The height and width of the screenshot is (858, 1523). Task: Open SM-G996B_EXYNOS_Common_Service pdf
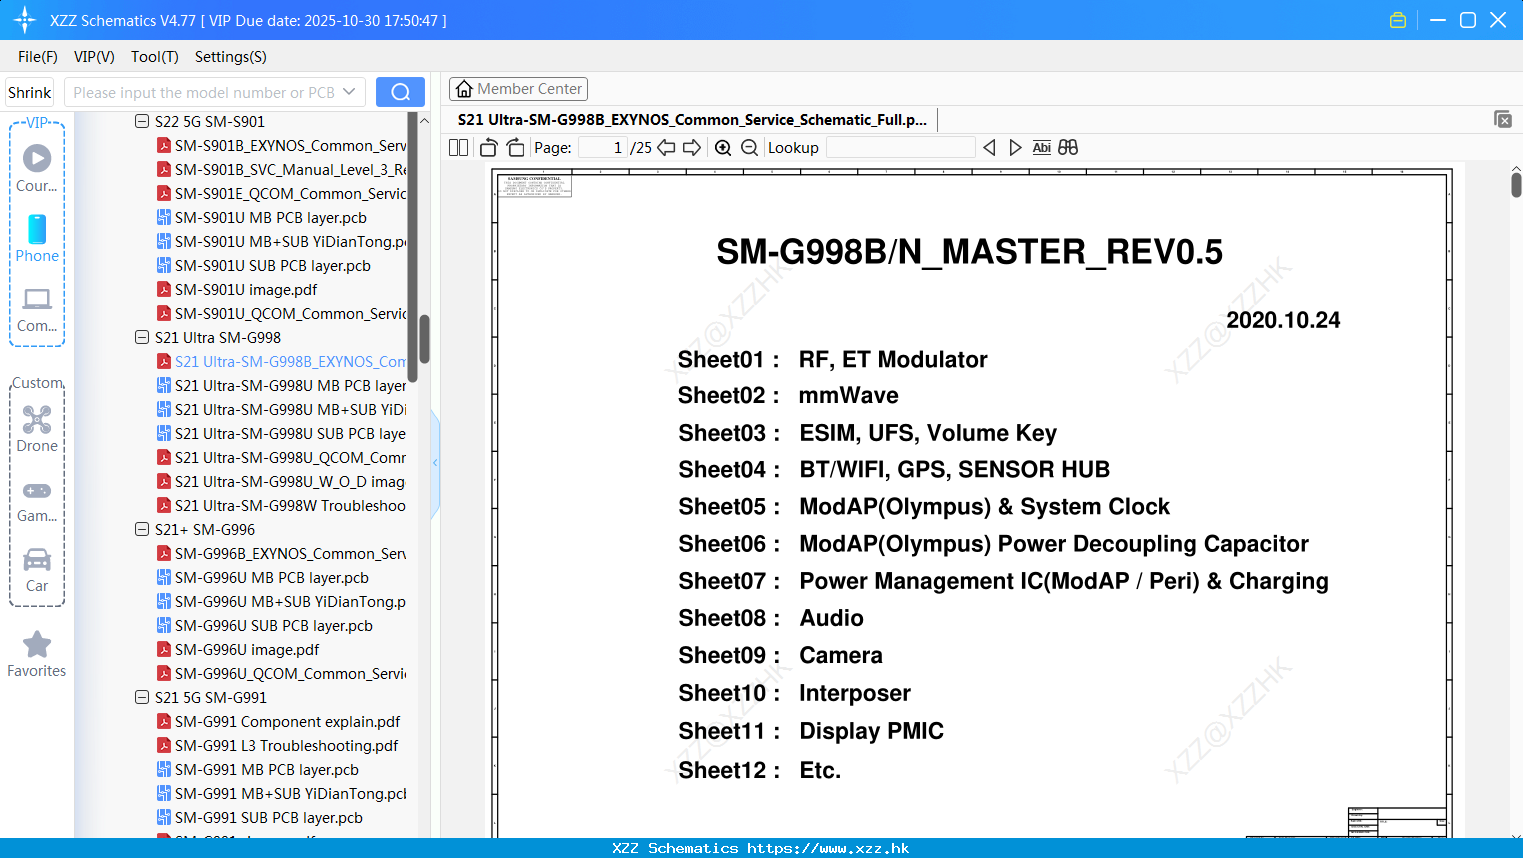282,553
